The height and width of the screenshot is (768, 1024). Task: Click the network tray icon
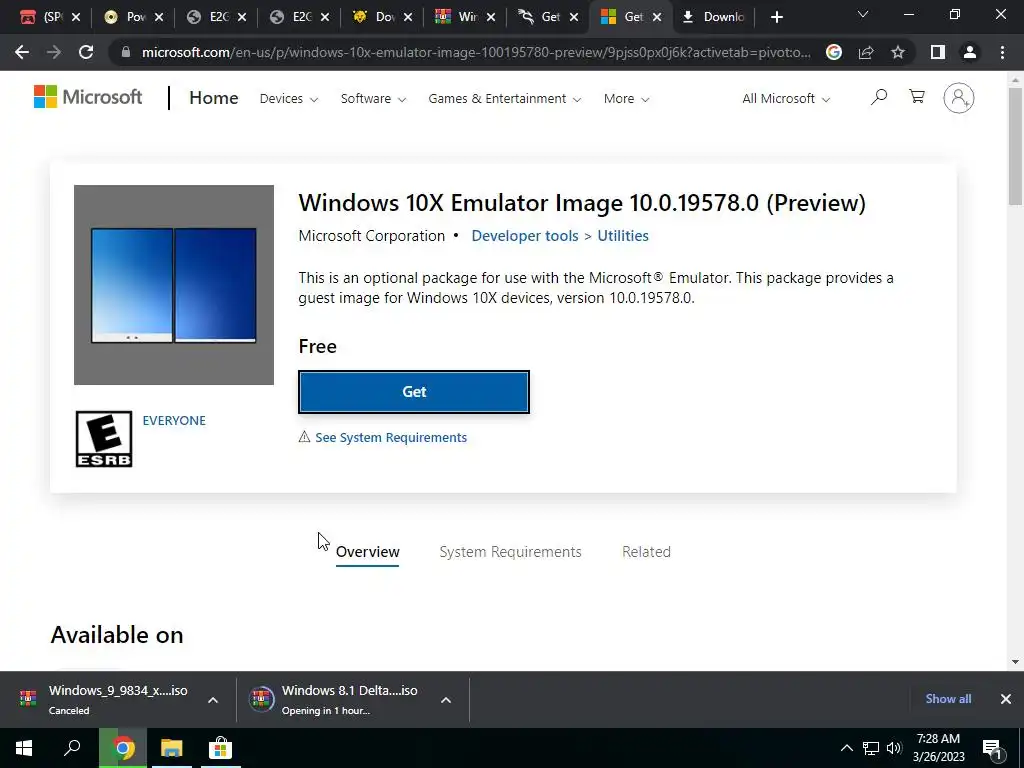tap(871, 748)
